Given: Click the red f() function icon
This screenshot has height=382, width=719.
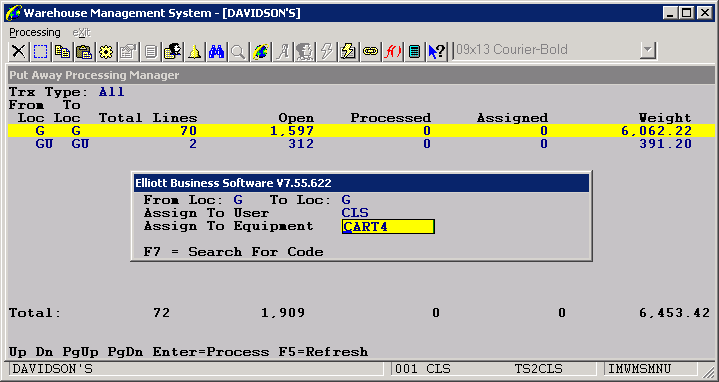Looking at the screenshot, I should point(392,51).
